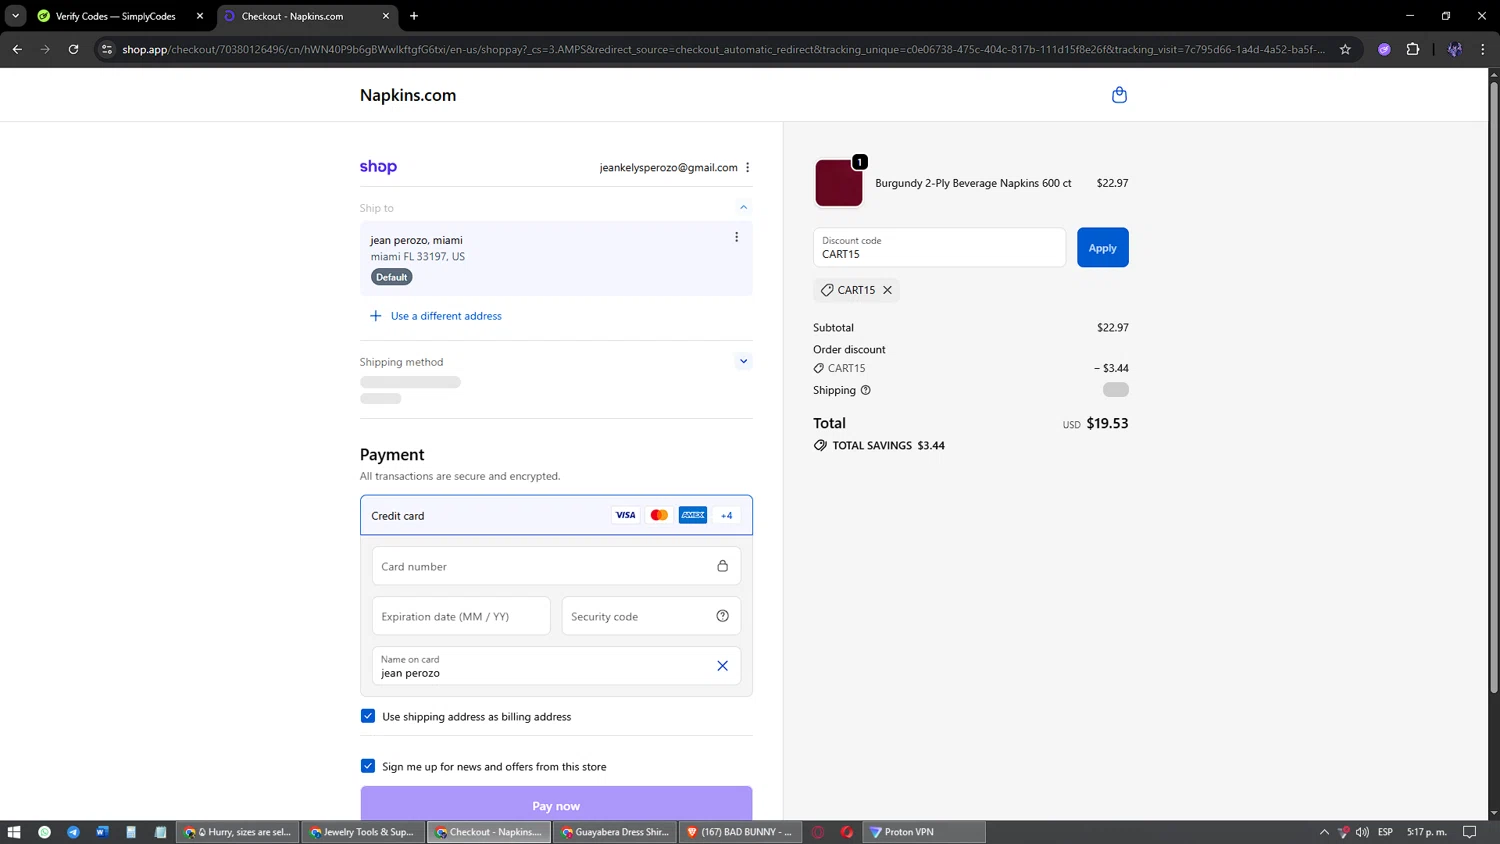The image size is (1500, 844).
Task: Click Use a different address link
Action: [x=446, y=316]
